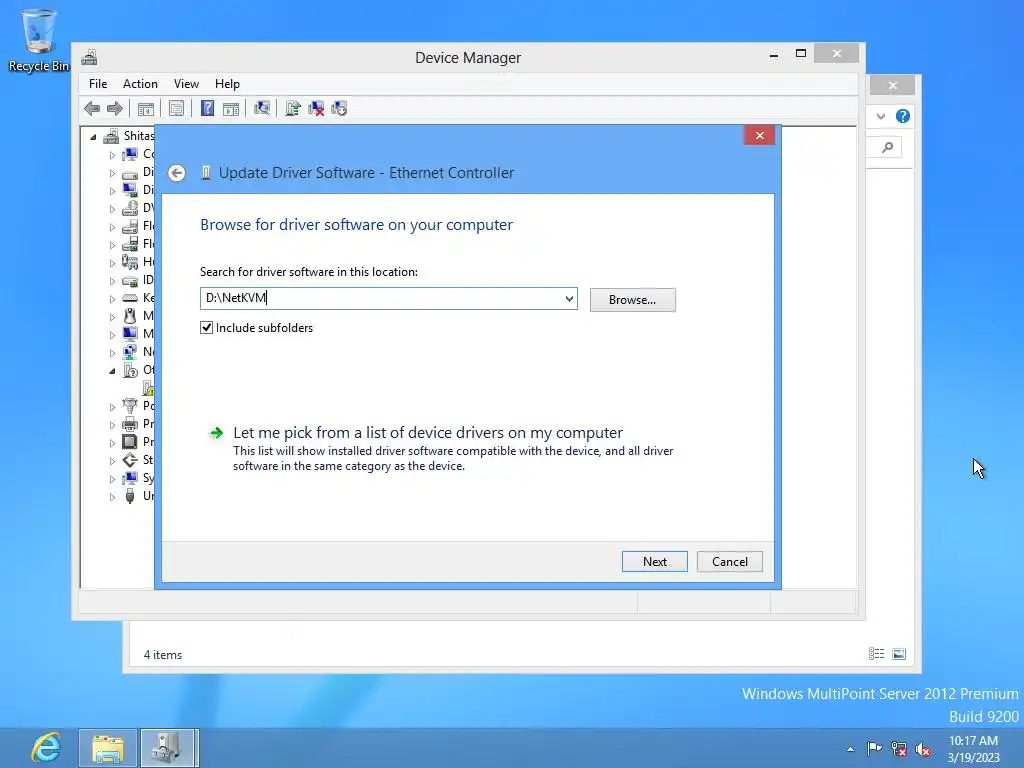Image resolution: width=1024 pixels, height=768 pixels.
Task: Click Scan for hardware changes toolbar icon
Action: (262, 108)
